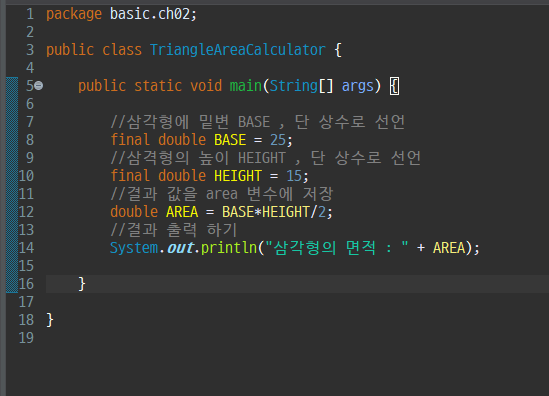Select the TriangleAreaCalculator class name
The image size is (549, 396).
pos(238,50)
